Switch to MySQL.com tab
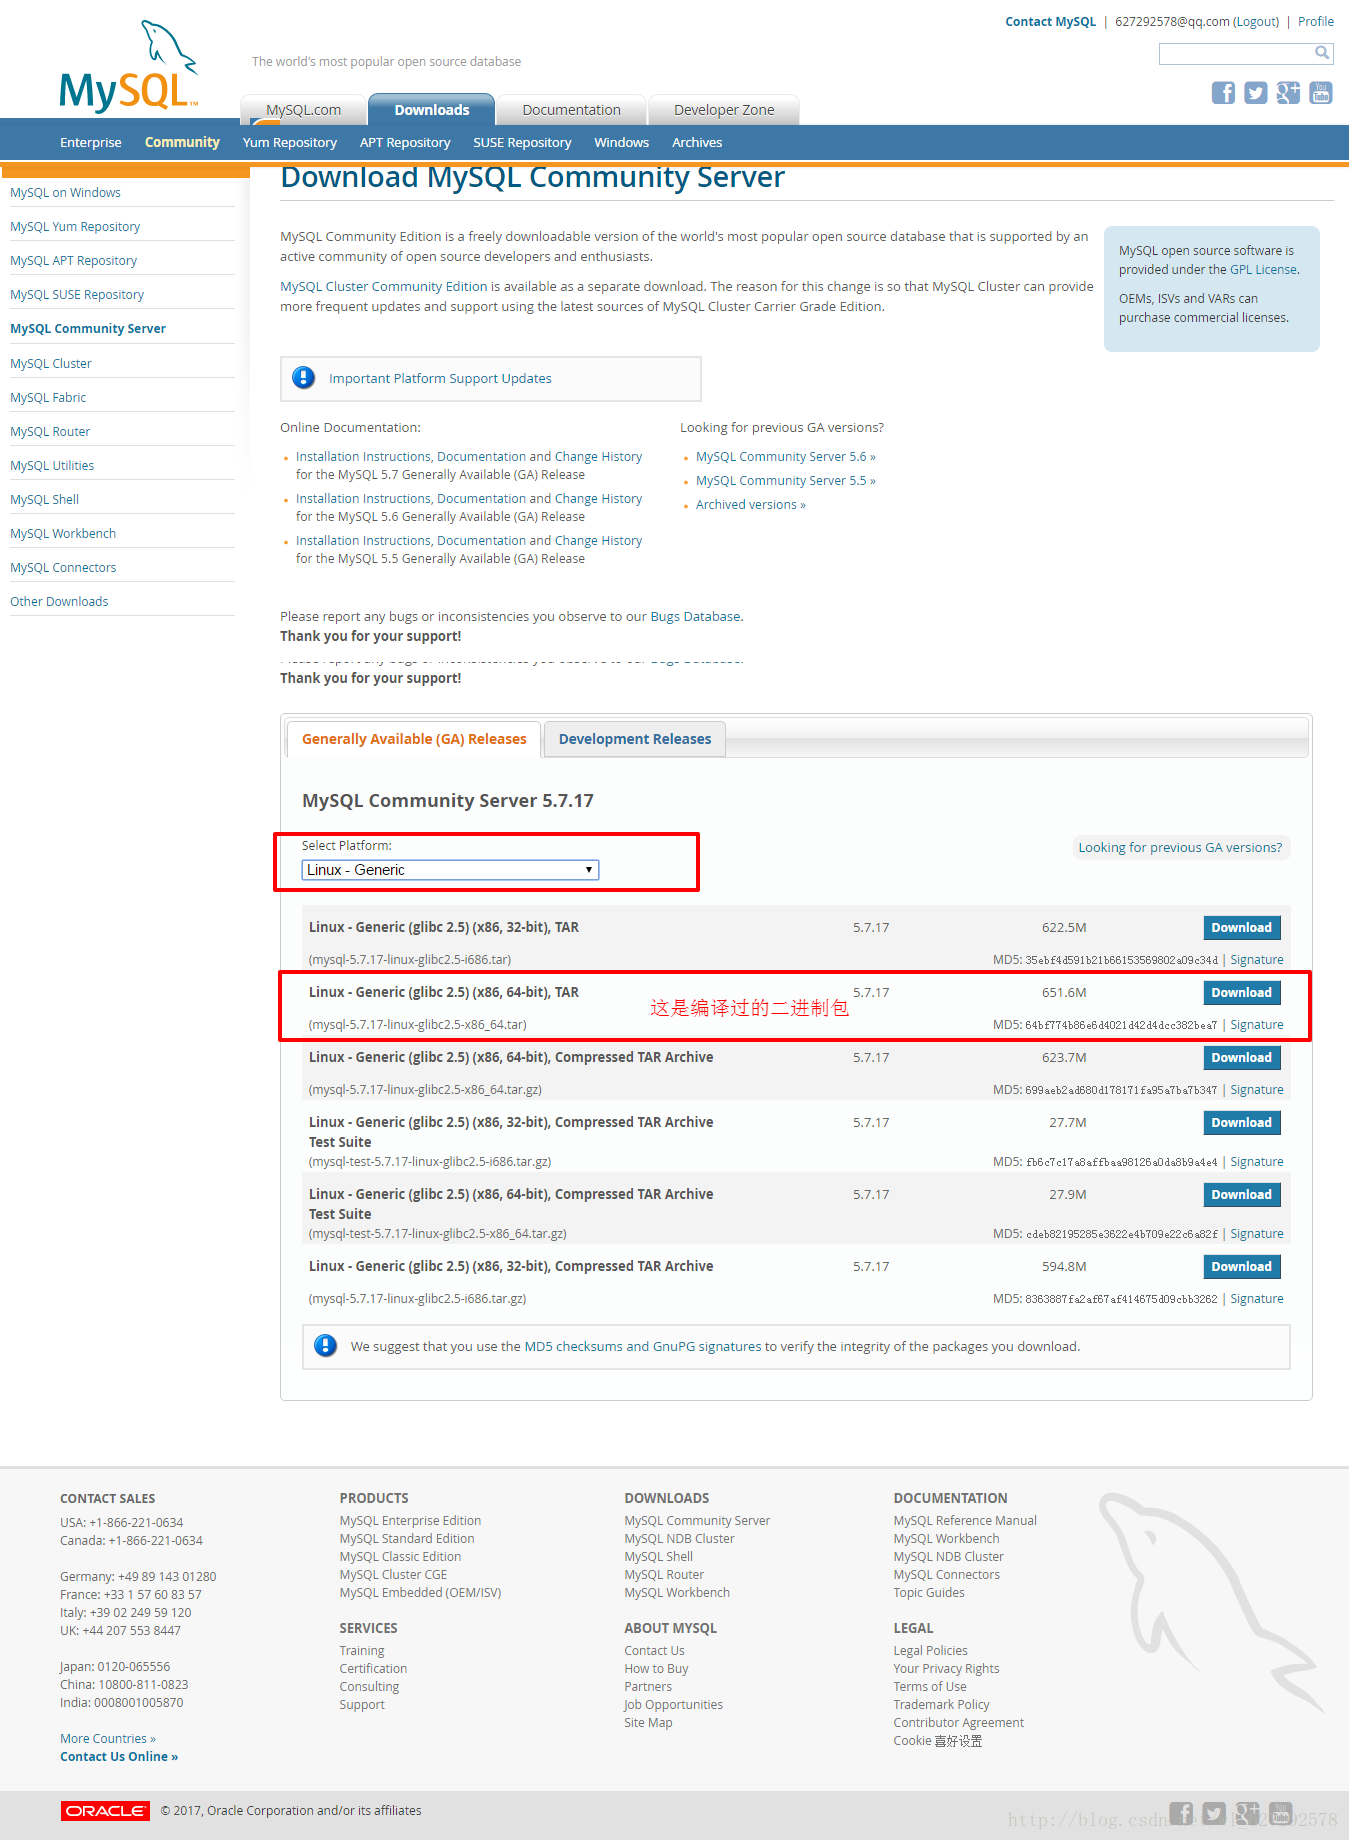 pos(303,110)
